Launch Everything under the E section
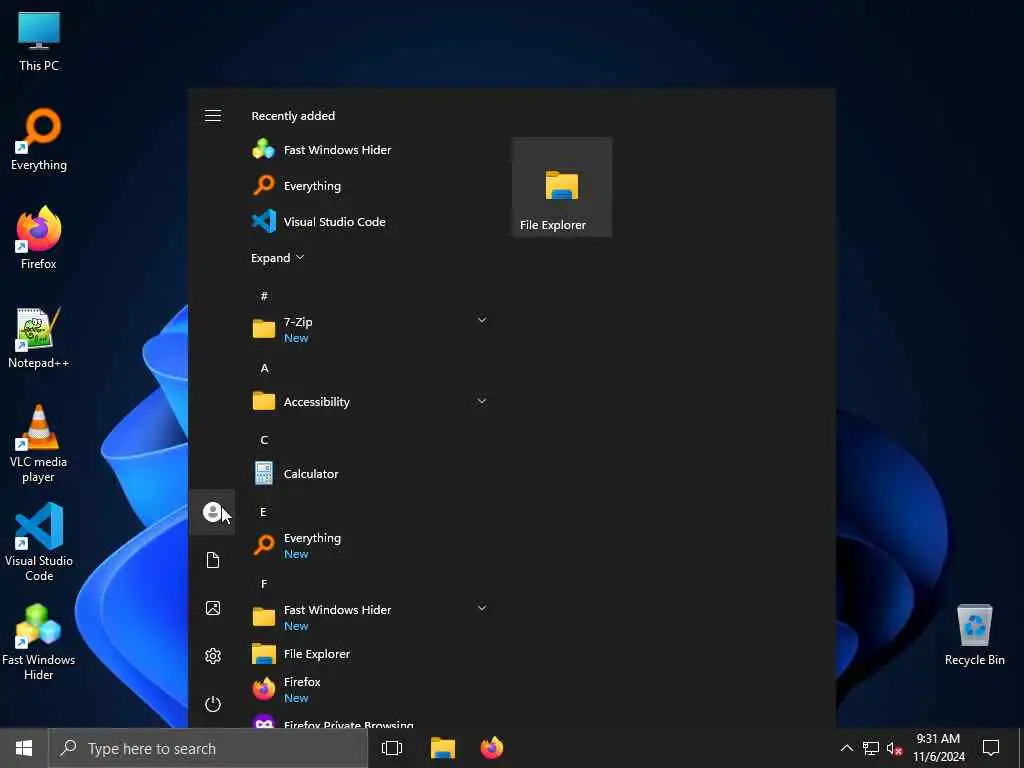Screen dimensions: 1024x768 click(370, 545)
